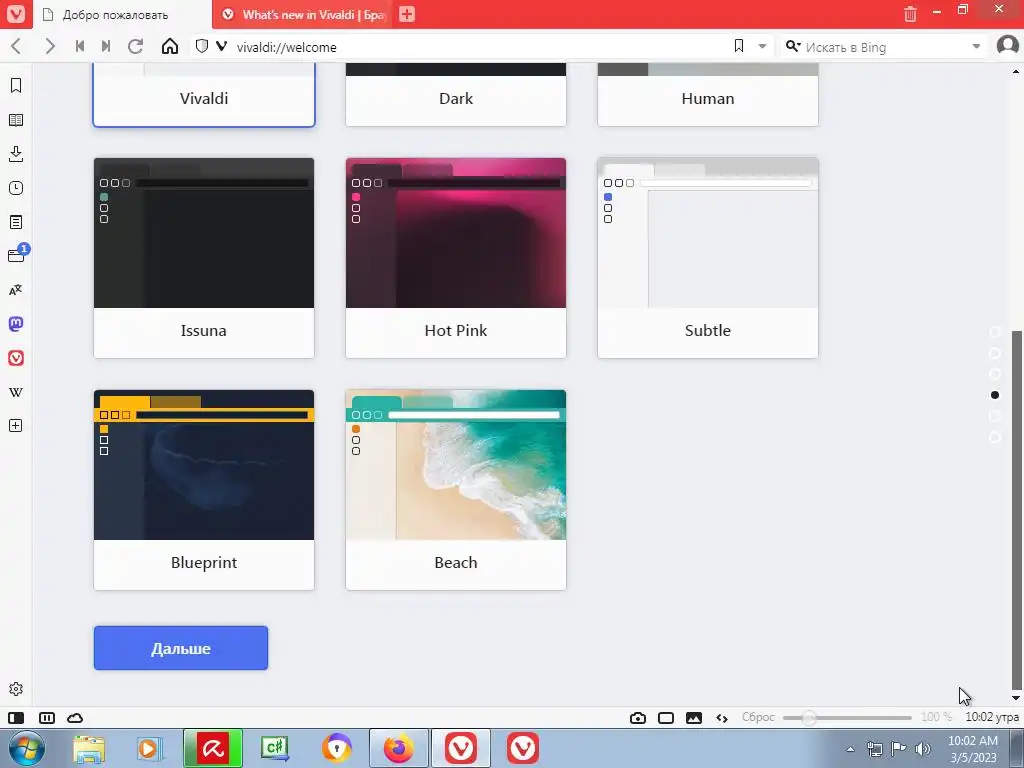This screenshot has height=768, width=1024.
Task: Open the sync cloud status icon
Action: pyautogui.click(x=75, y=718)
